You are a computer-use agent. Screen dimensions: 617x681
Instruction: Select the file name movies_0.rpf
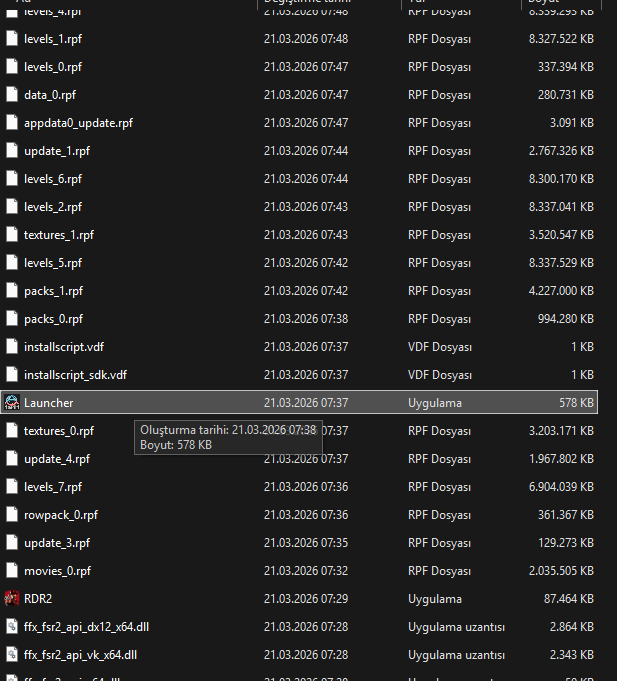click(x=57, y=571)
